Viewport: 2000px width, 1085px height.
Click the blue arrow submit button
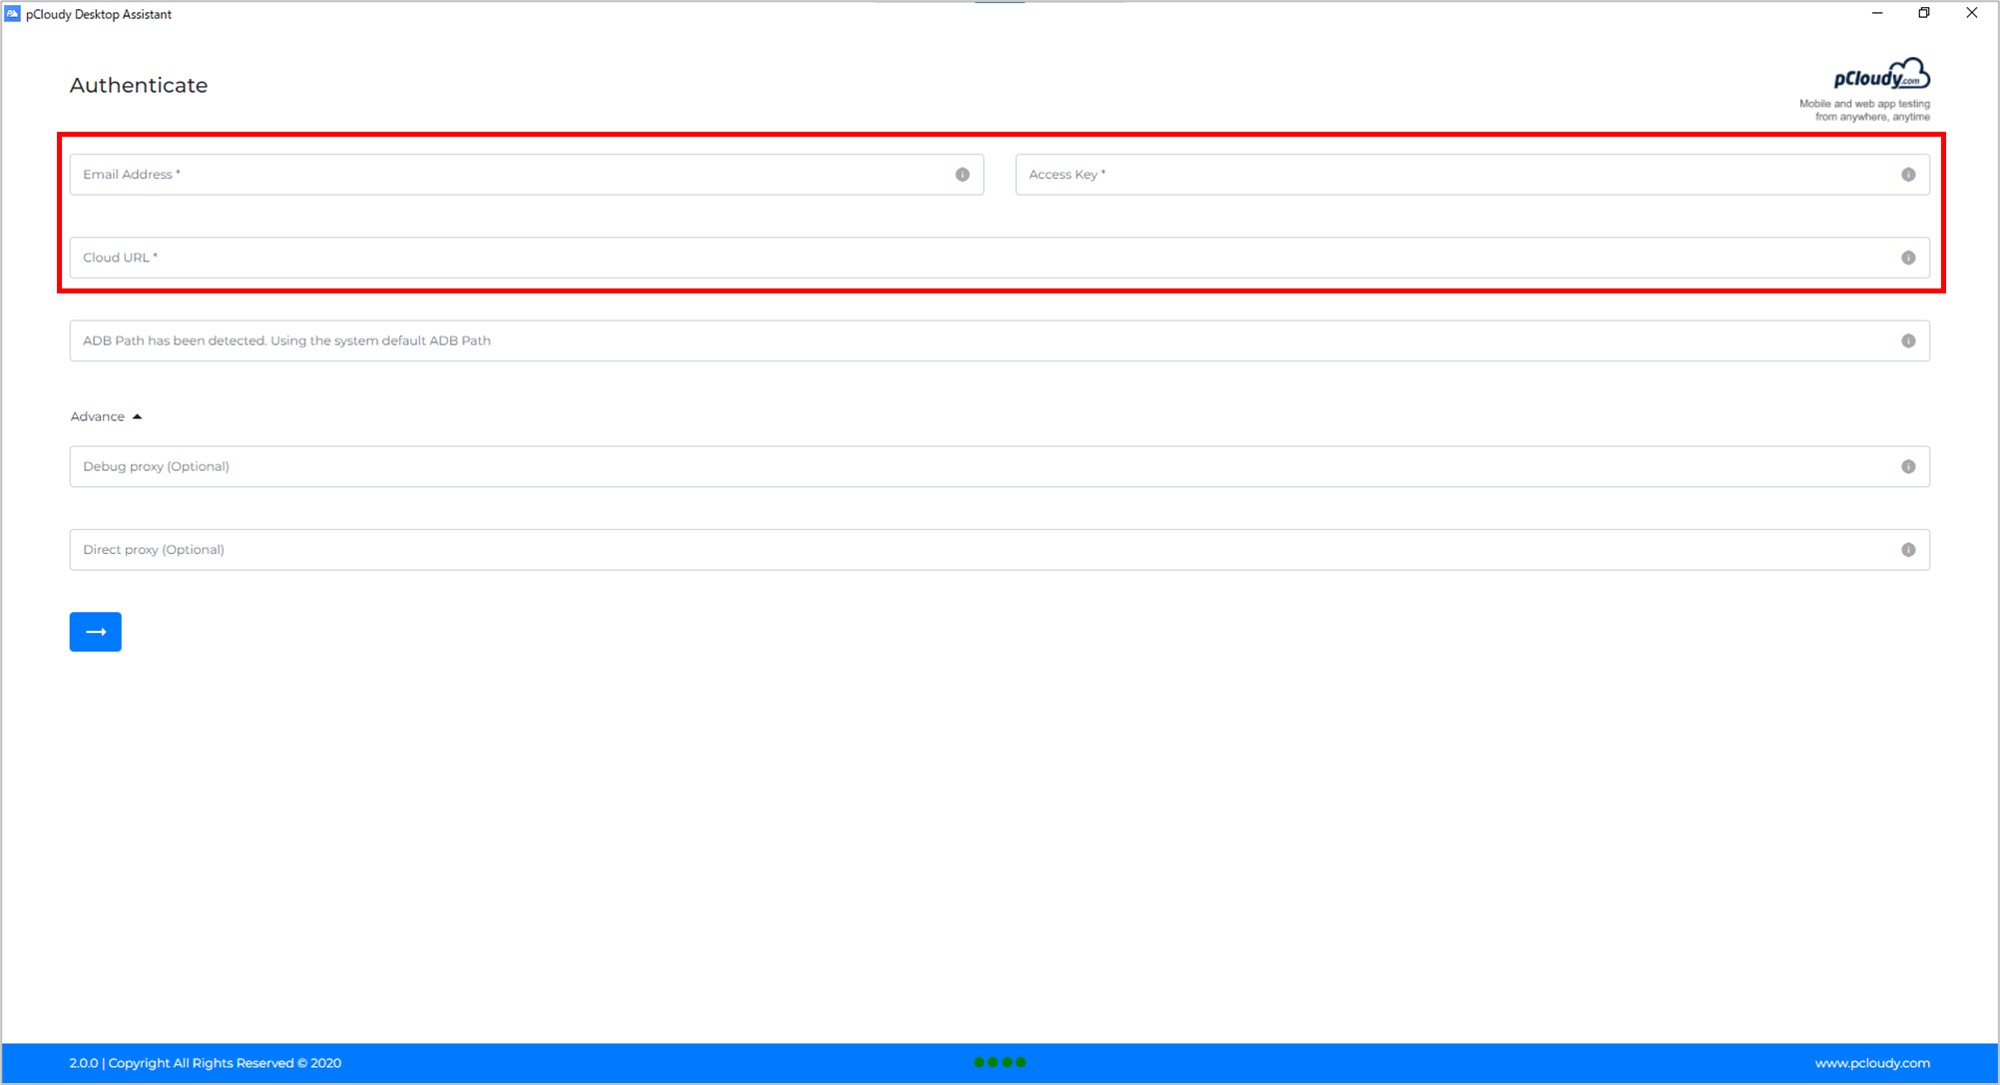pos(95,631)
